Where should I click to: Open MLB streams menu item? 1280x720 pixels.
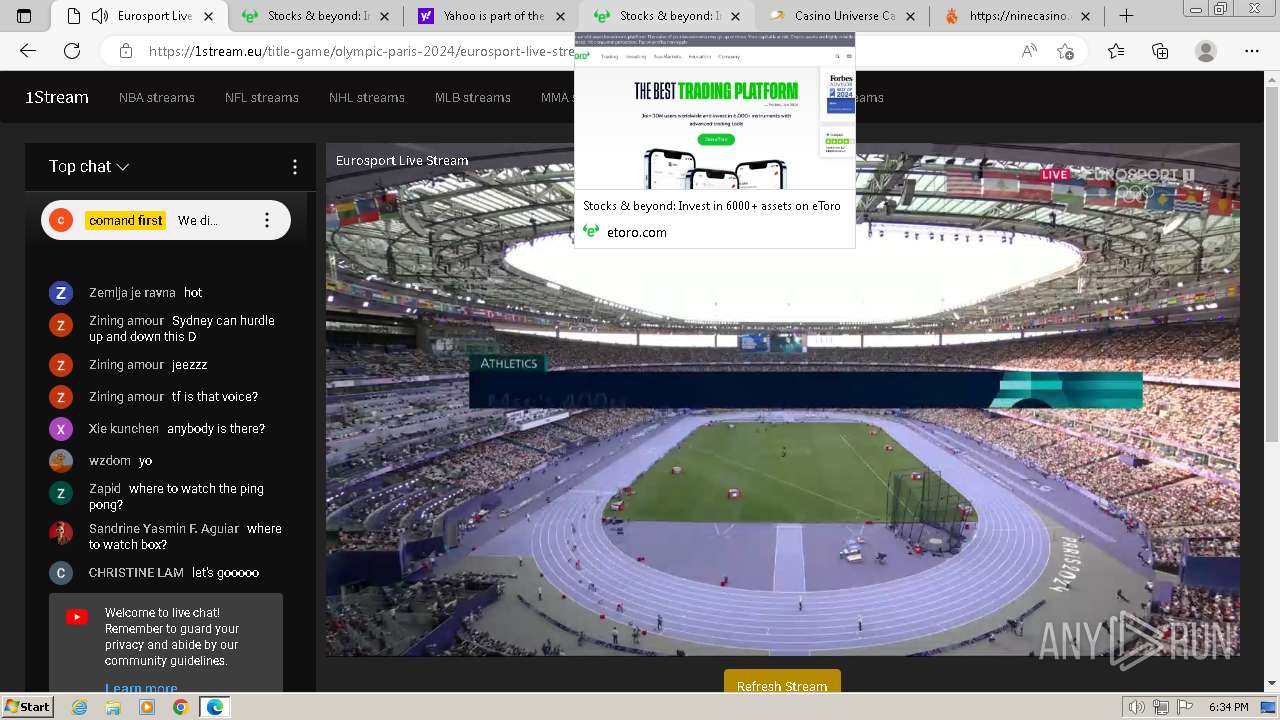point(473,97)
